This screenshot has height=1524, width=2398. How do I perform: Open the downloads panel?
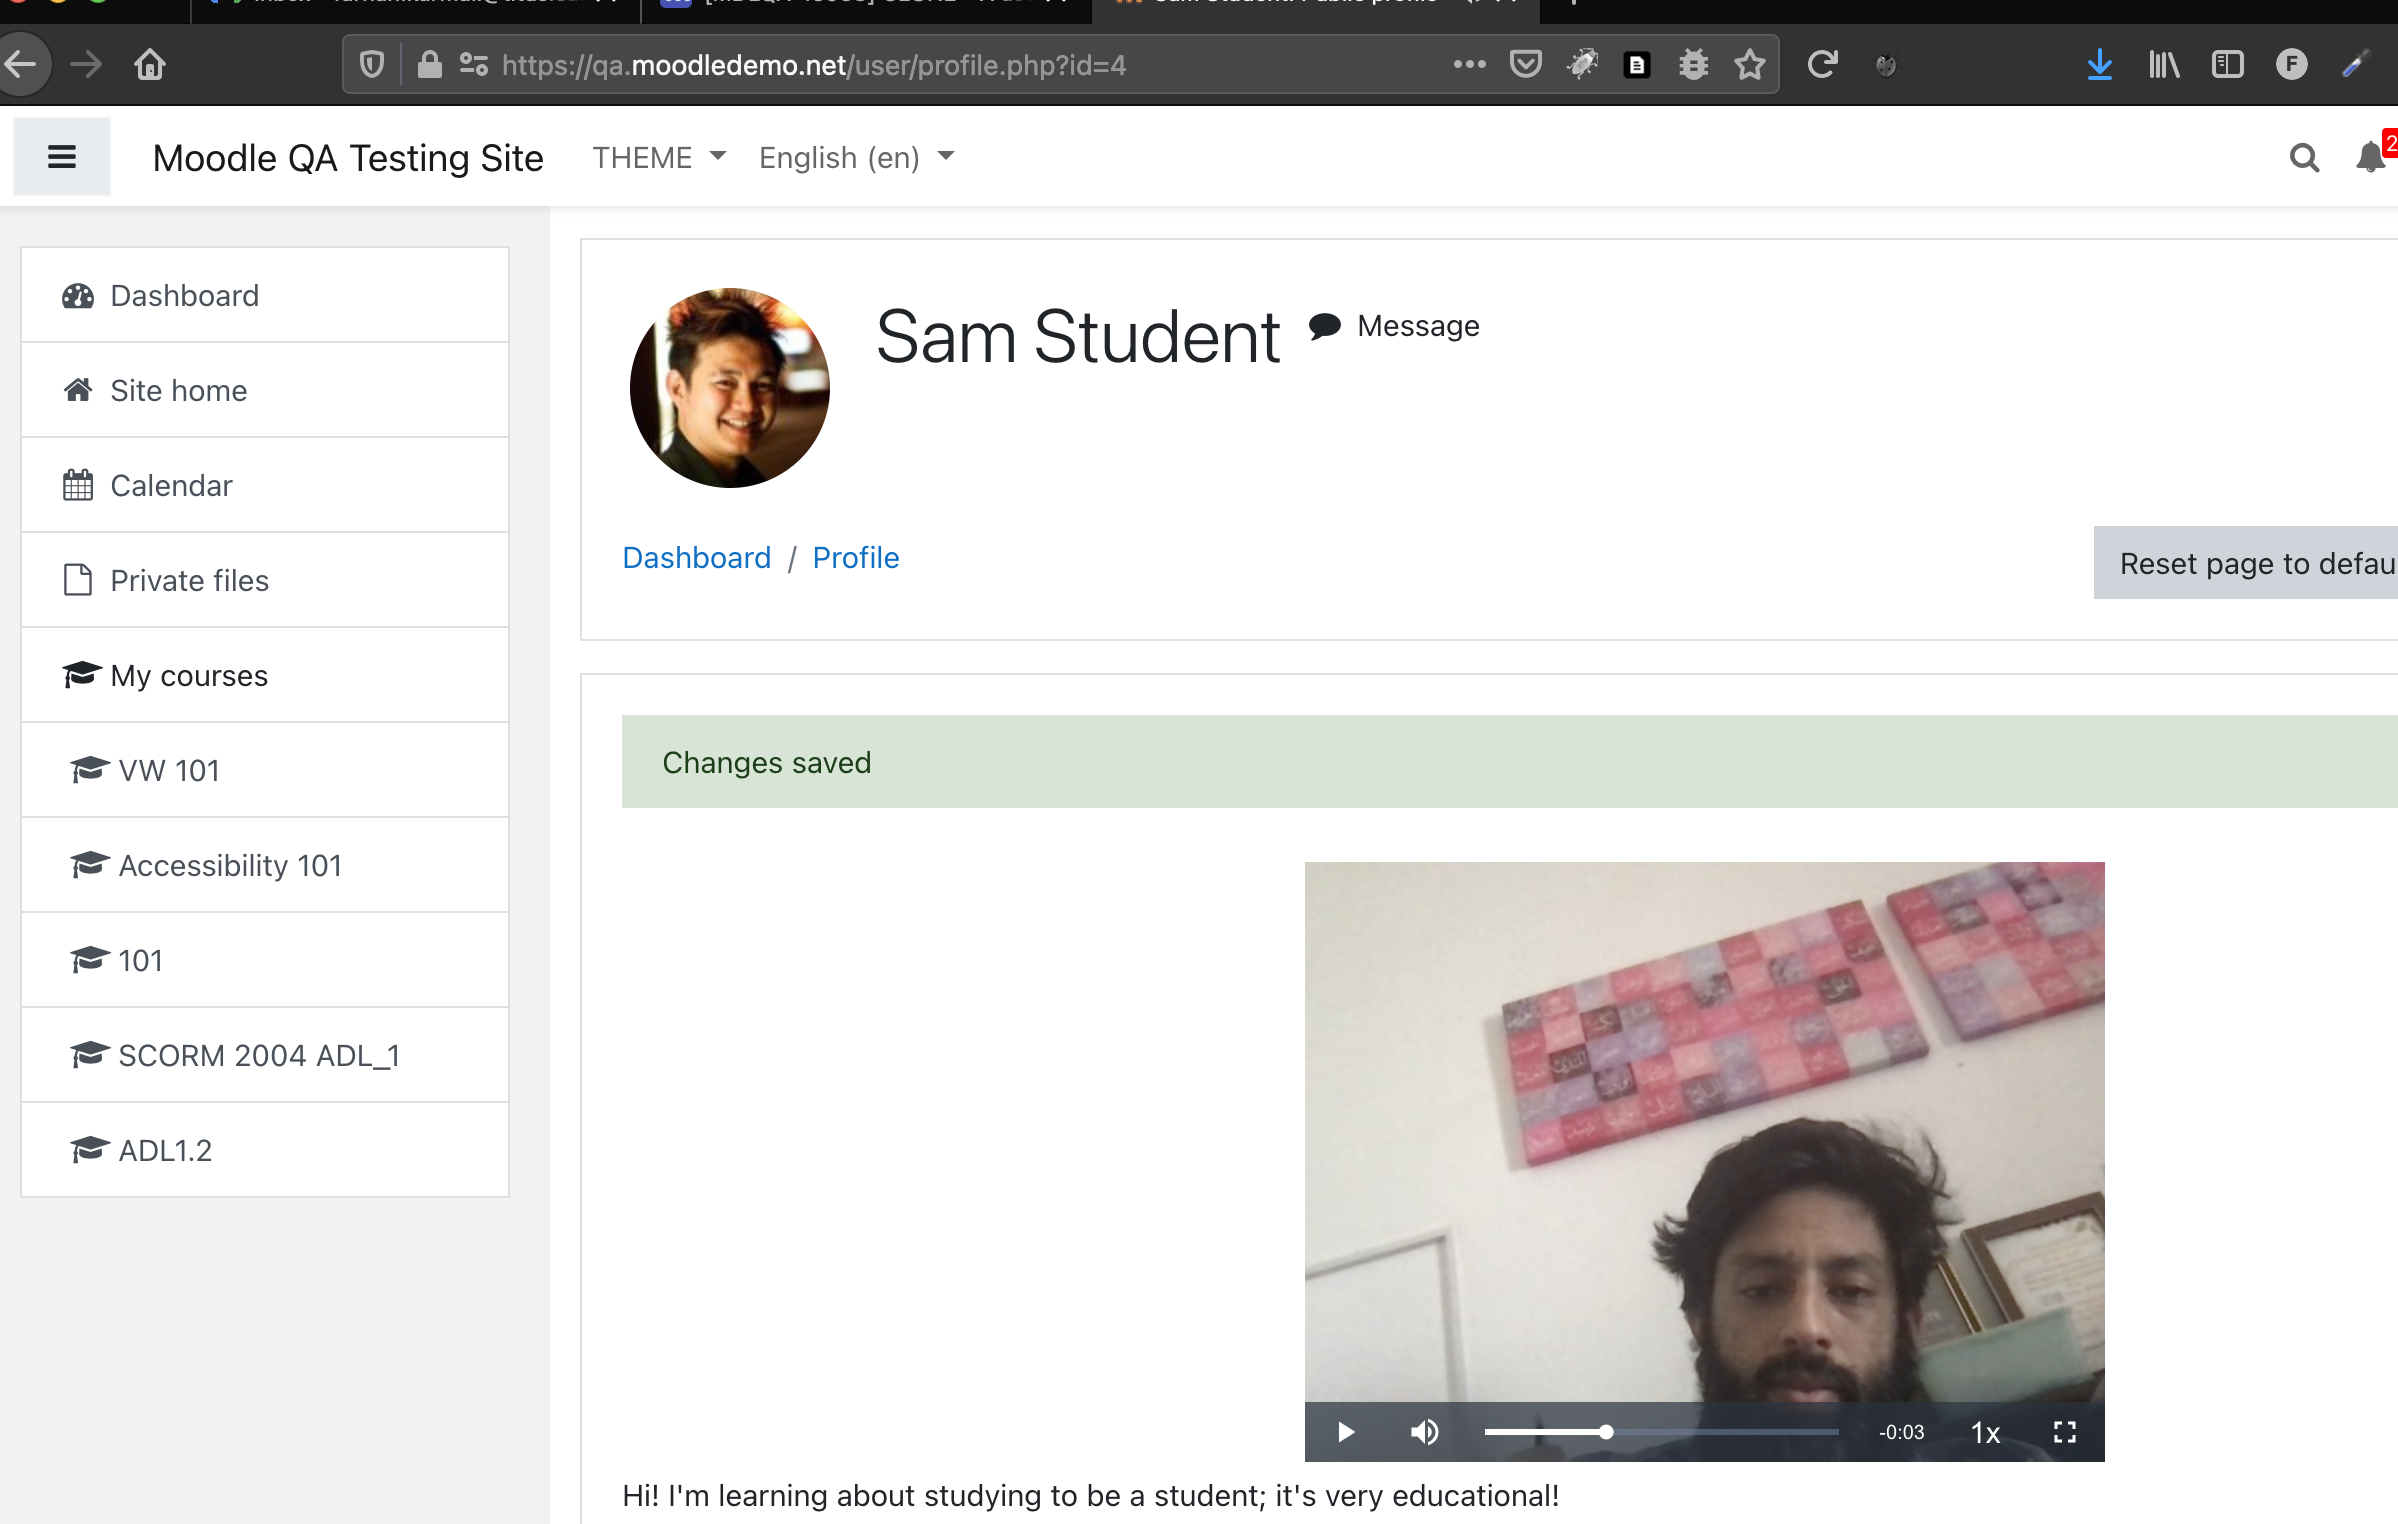pos(2100,65)
